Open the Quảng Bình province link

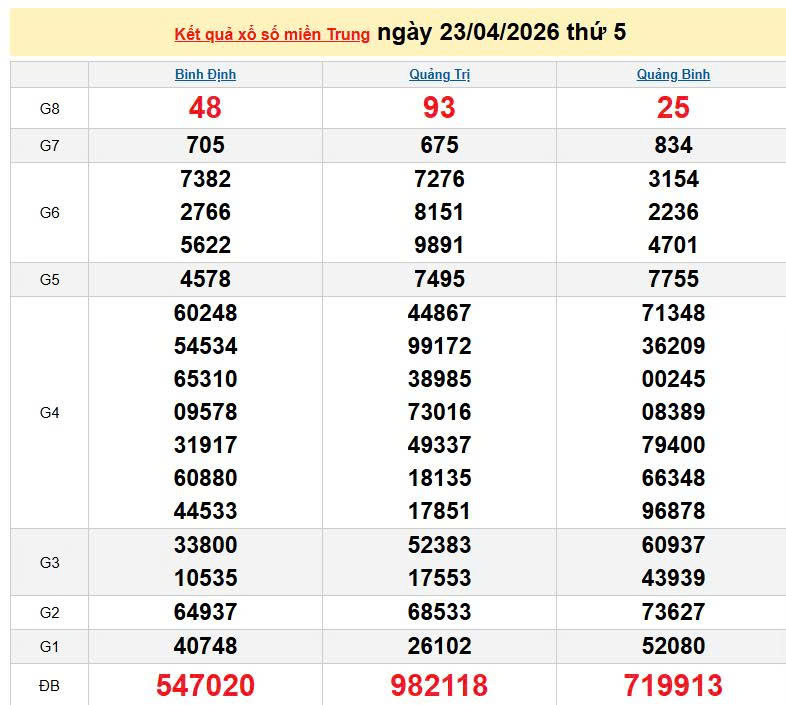(x=673, y=74)
